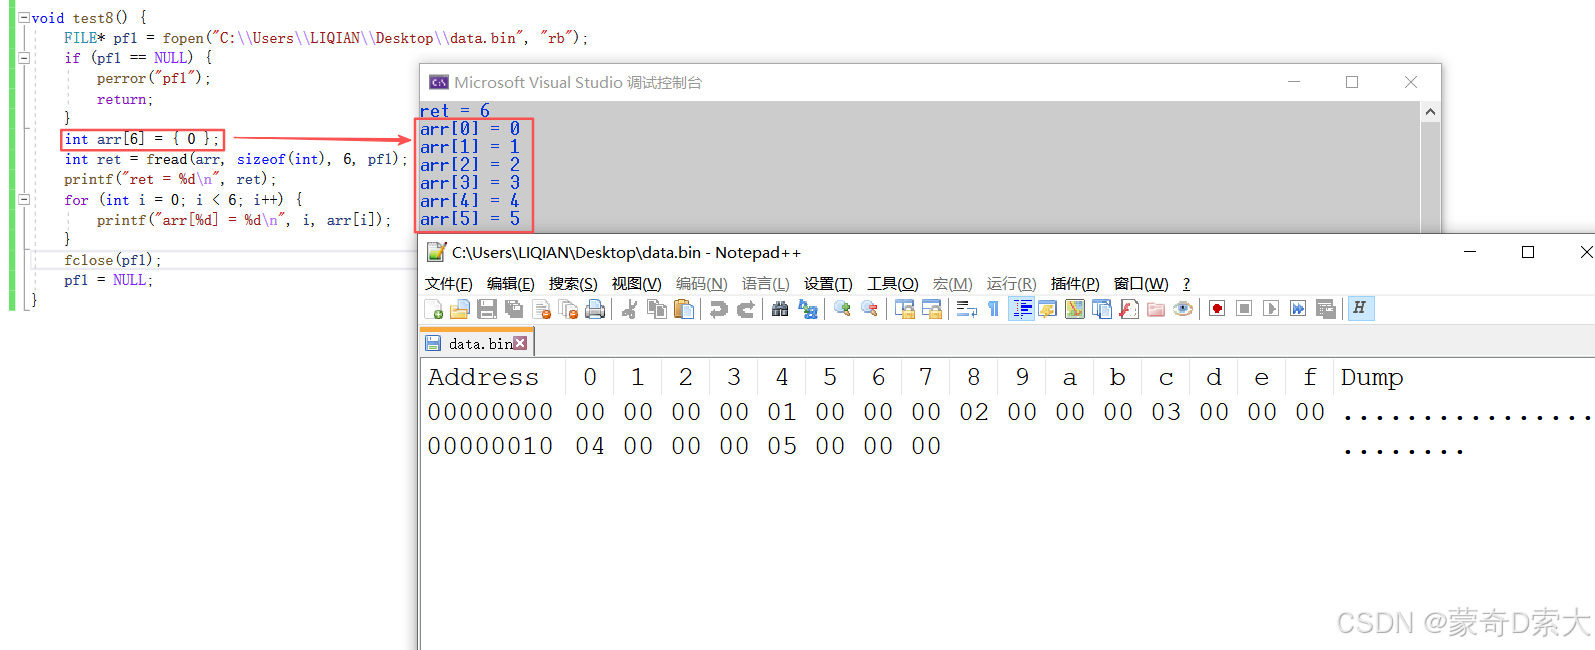The image size is (1595, 650).
Task: Click the Folder as Workspace icon
Action: coord(1156,309)
